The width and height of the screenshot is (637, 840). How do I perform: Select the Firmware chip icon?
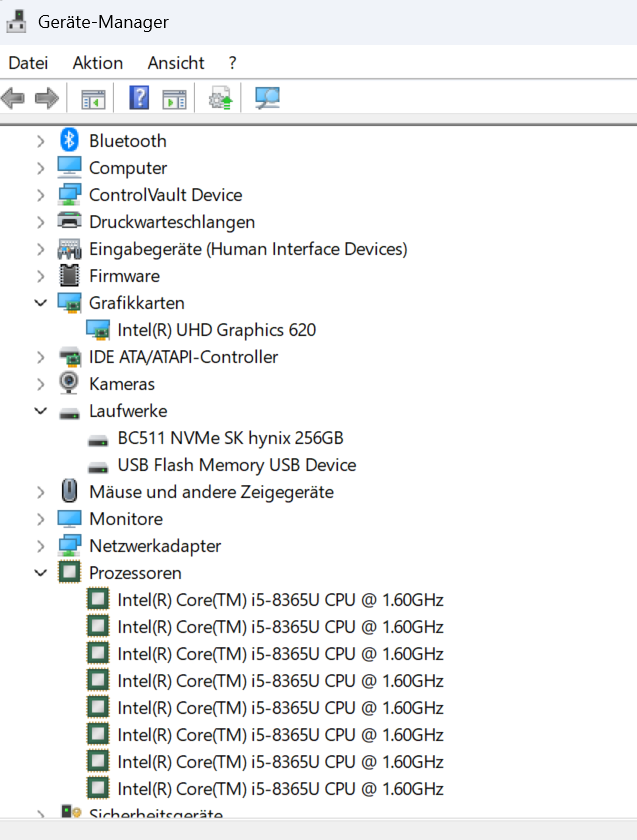[x=69, y=276]
